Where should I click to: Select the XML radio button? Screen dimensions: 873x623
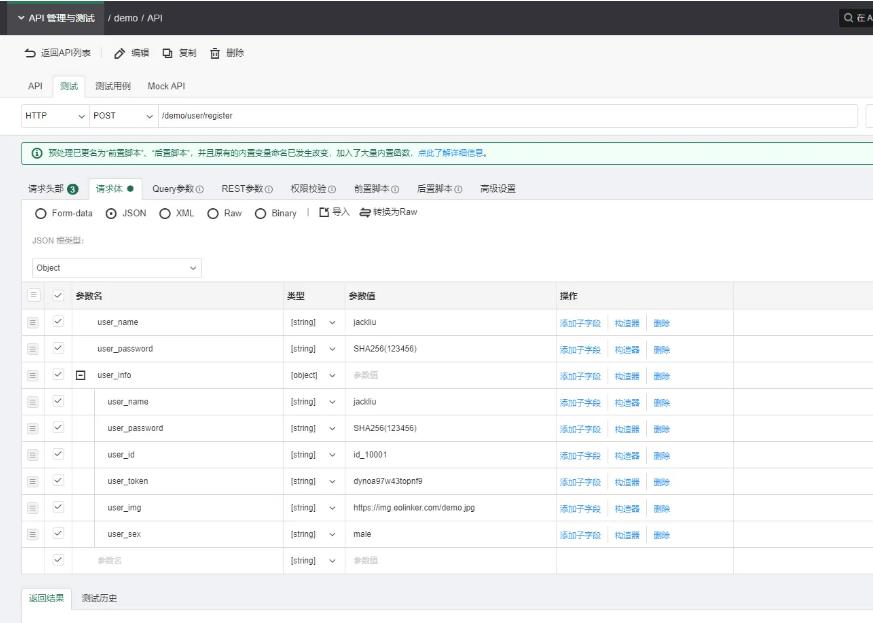coord(165,213)
